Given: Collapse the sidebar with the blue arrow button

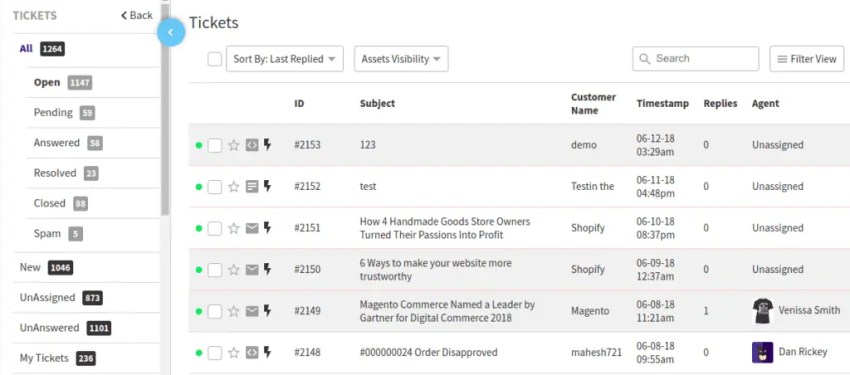Looking at the screenshot, I should pos(171,33).
